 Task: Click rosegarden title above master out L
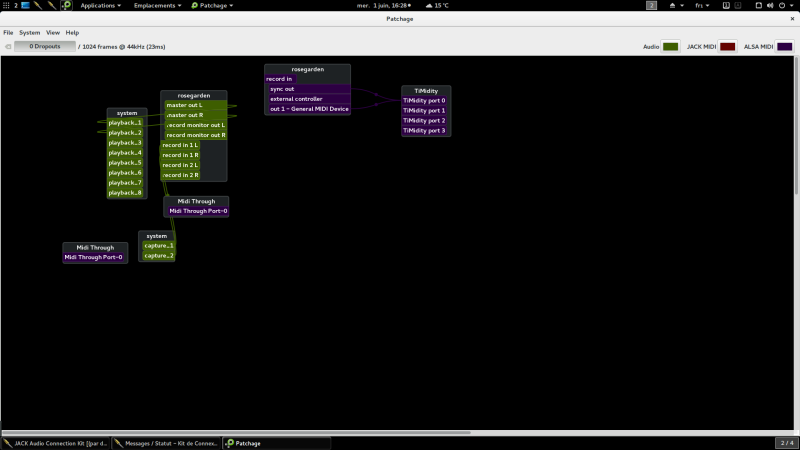194,95
